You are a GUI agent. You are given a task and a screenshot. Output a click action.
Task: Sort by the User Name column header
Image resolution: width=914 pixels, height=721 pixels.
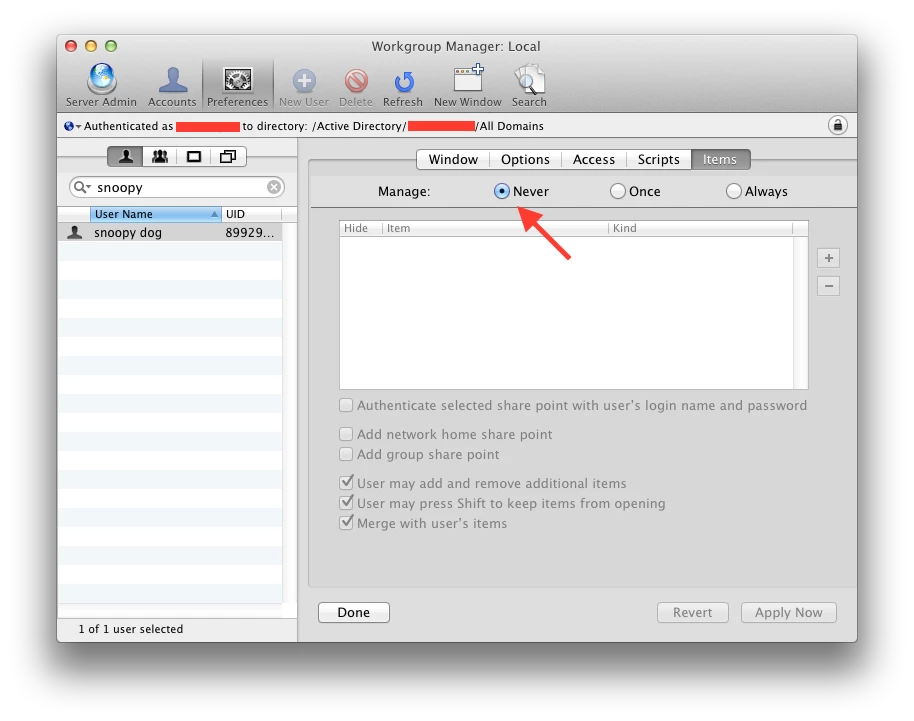[x=156, y=214]
